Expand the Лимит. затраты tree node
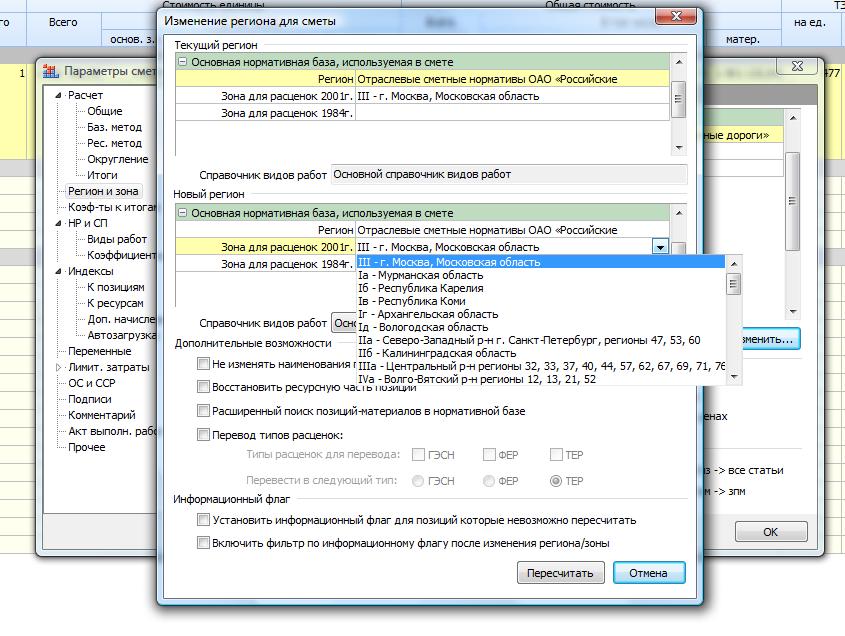 58,367
